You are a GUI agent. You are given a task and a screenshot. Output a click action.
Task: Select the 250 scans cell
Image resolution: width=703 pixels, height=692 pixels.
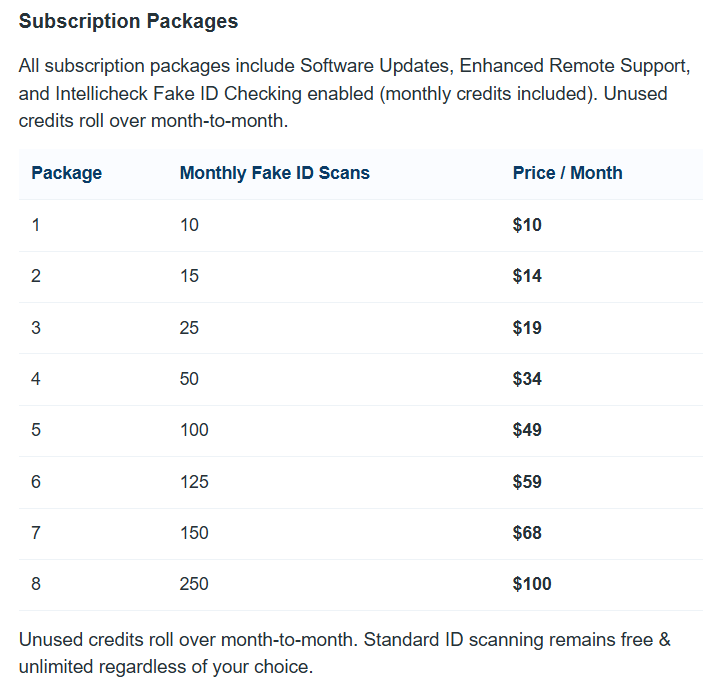[x=194, y=584]
